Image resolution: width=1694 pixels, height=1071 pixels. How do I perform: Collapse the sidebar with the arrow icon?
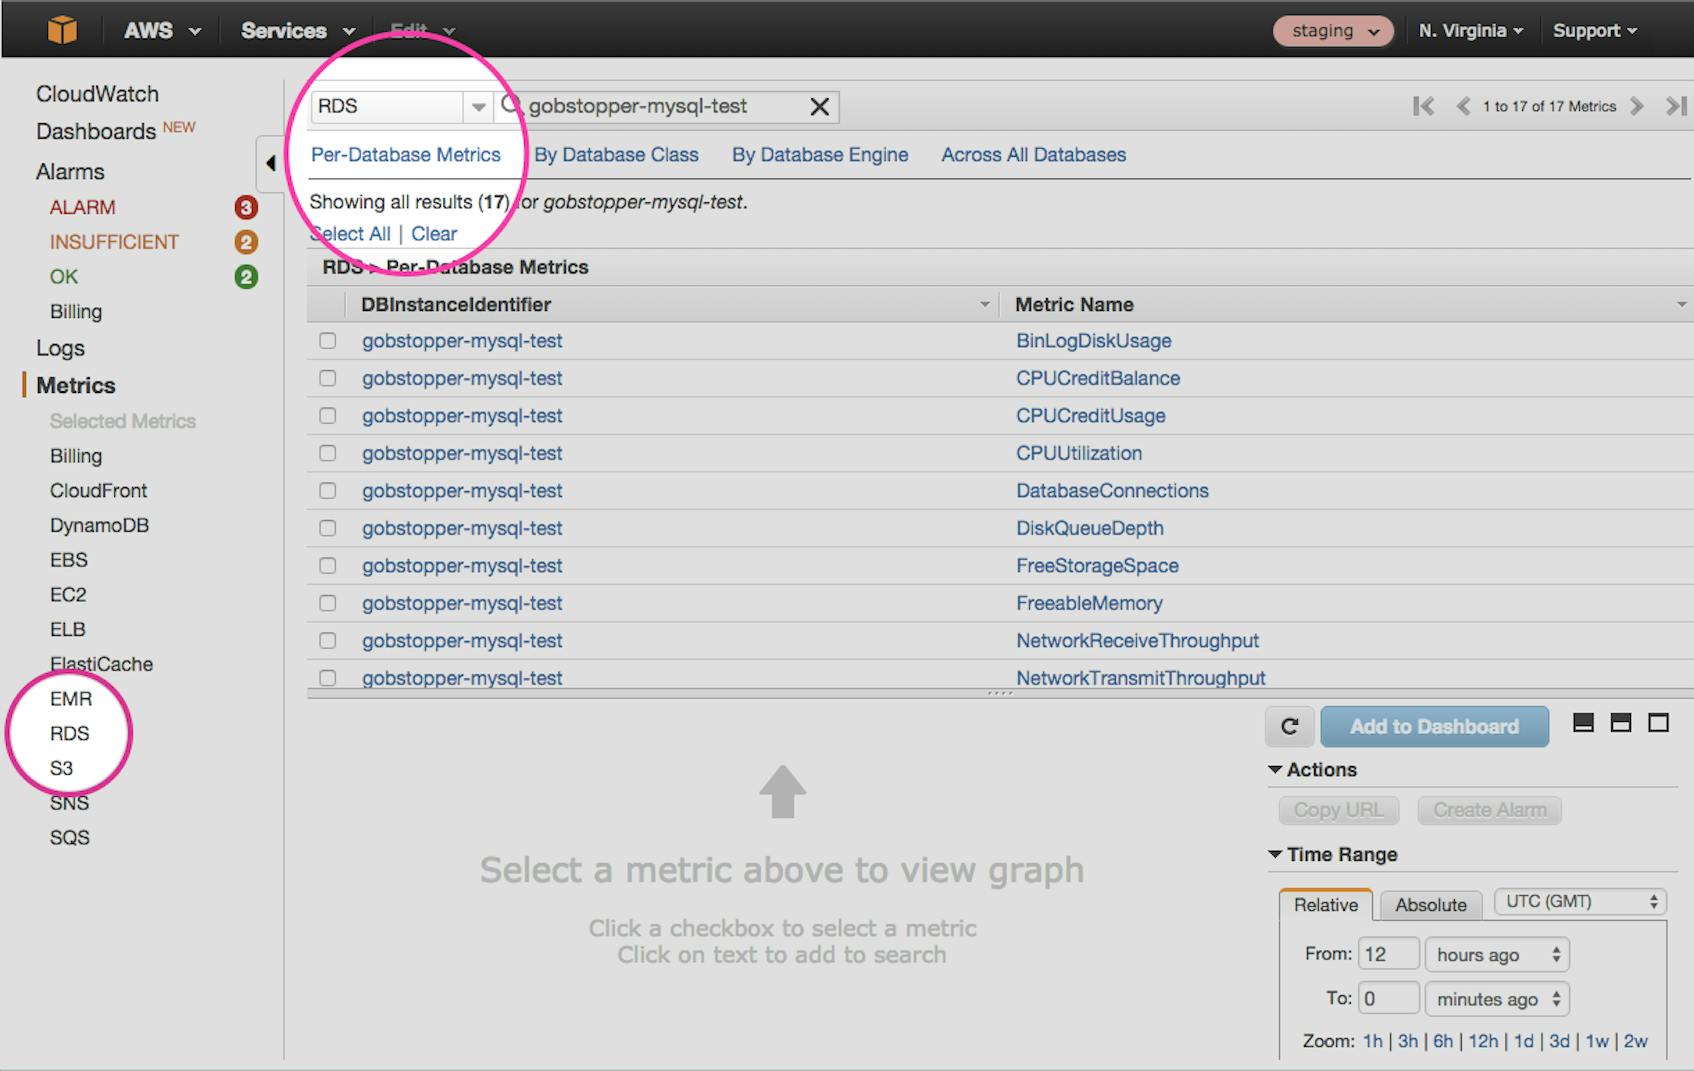pos(271,163)
